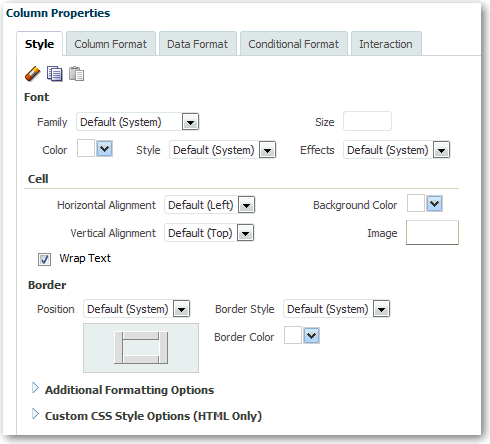Switch to the Column Format tab

pyautogui.click(x=111, y=44)
